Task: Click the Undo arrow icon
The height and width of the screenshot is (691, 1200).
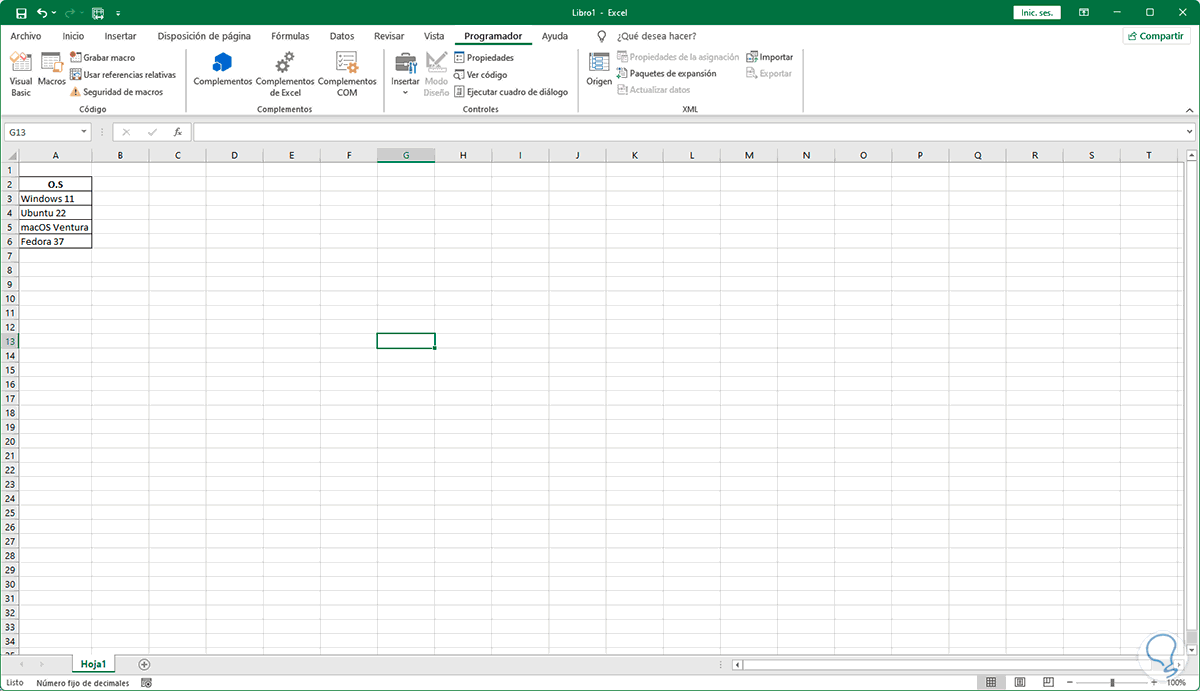Action: pyautogui.click(x=41, y=13)
